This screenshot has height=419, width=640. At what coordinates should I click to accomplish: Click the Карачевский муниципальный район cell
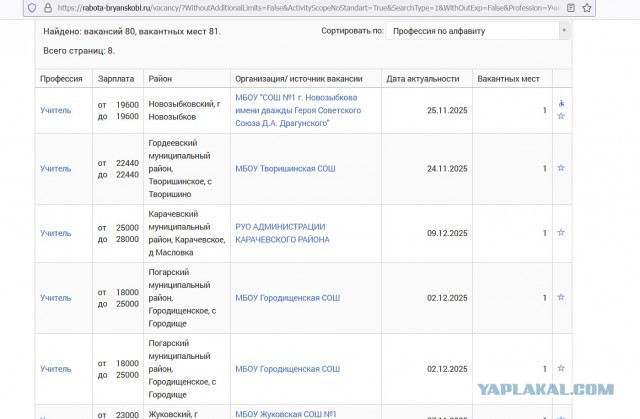(x=187, y=233)
